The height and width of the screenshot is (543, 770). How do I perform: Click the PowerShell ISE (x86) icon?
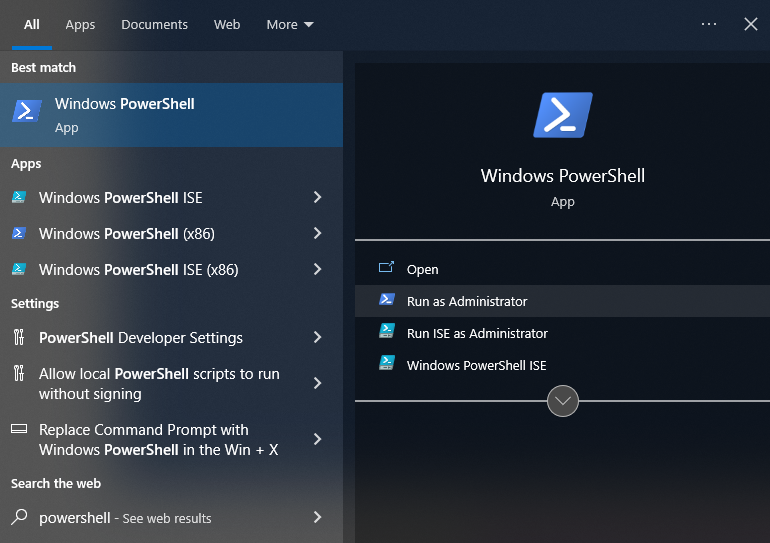coord(19,270)
